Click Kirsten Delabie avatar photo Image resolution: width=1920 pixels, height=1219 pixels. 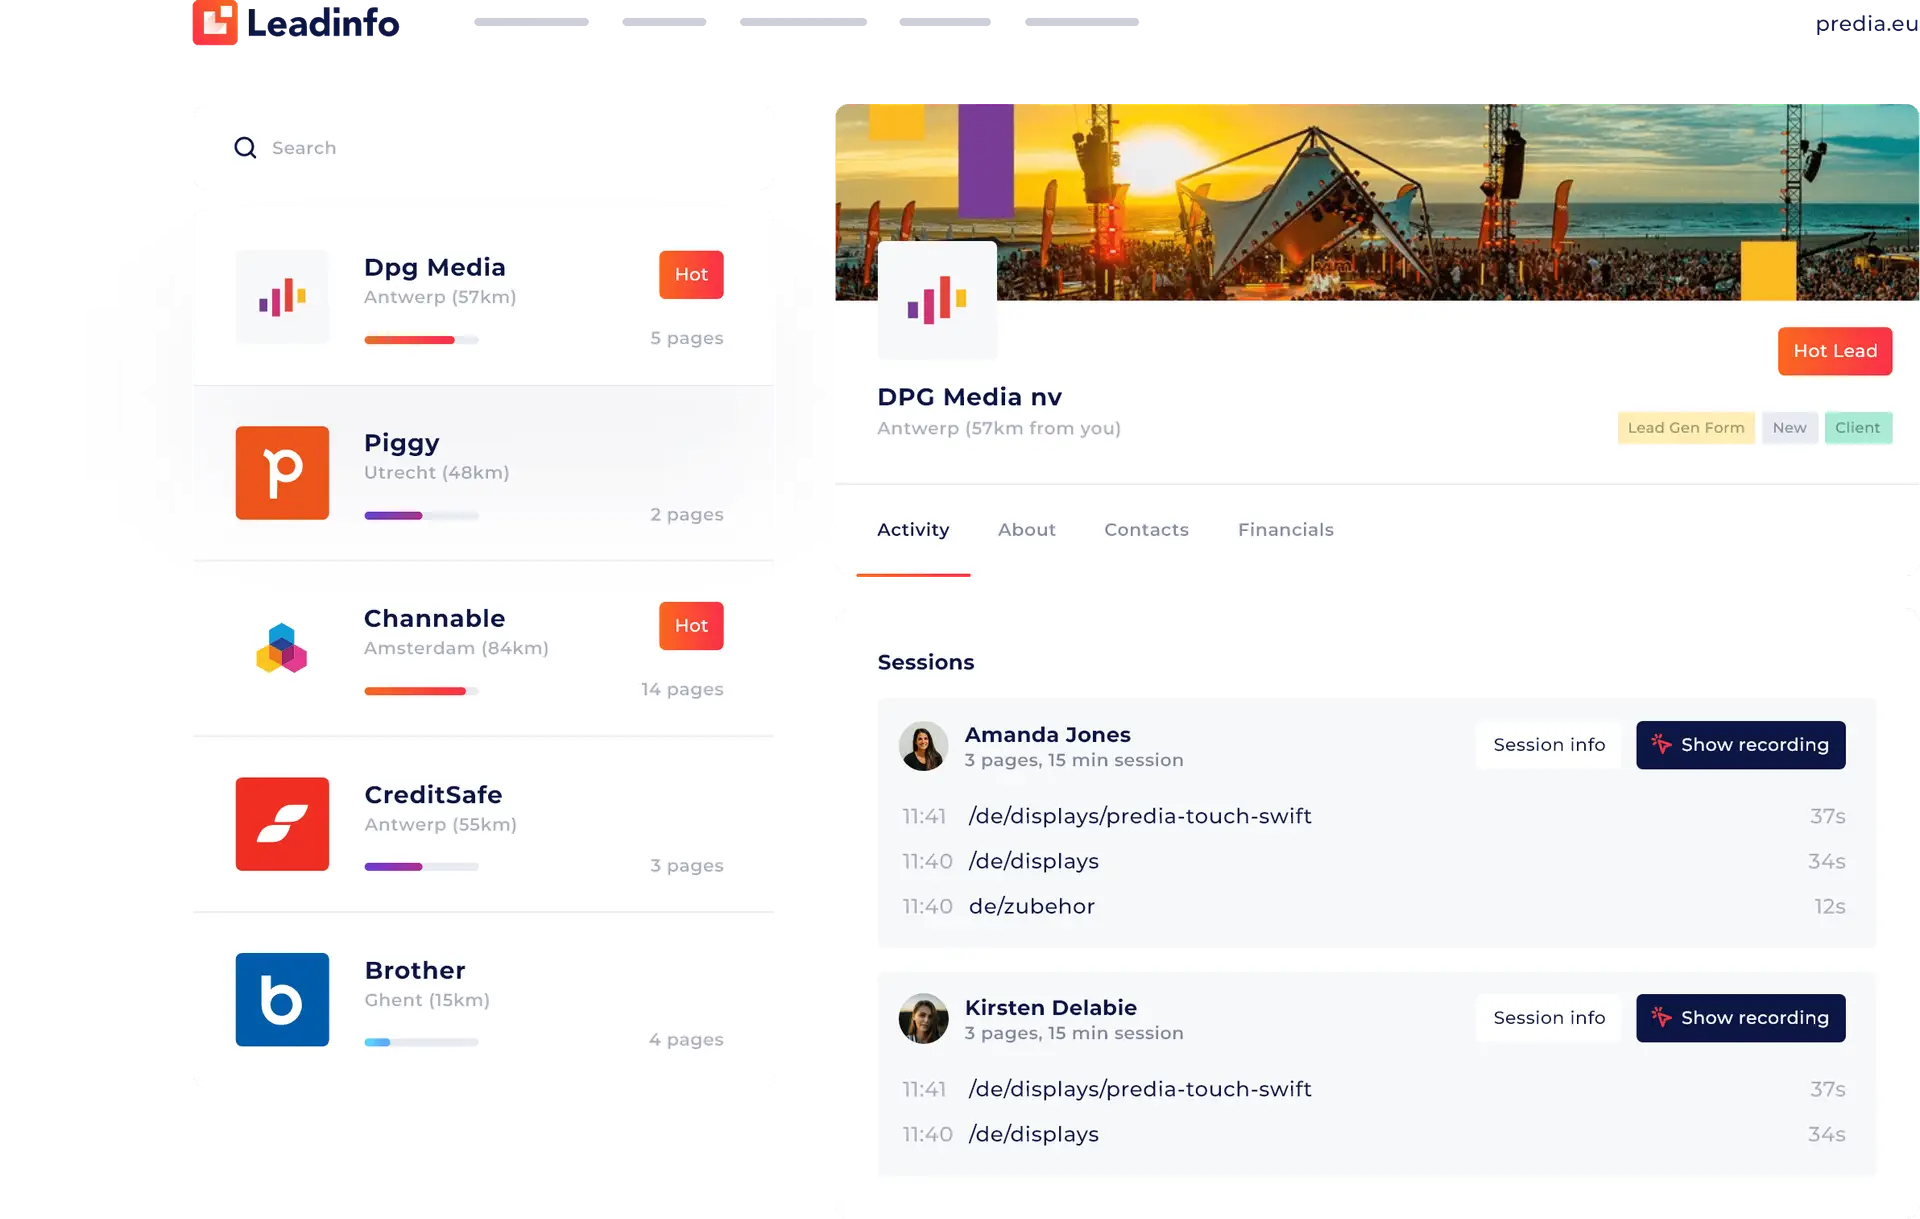point(923,1018)
